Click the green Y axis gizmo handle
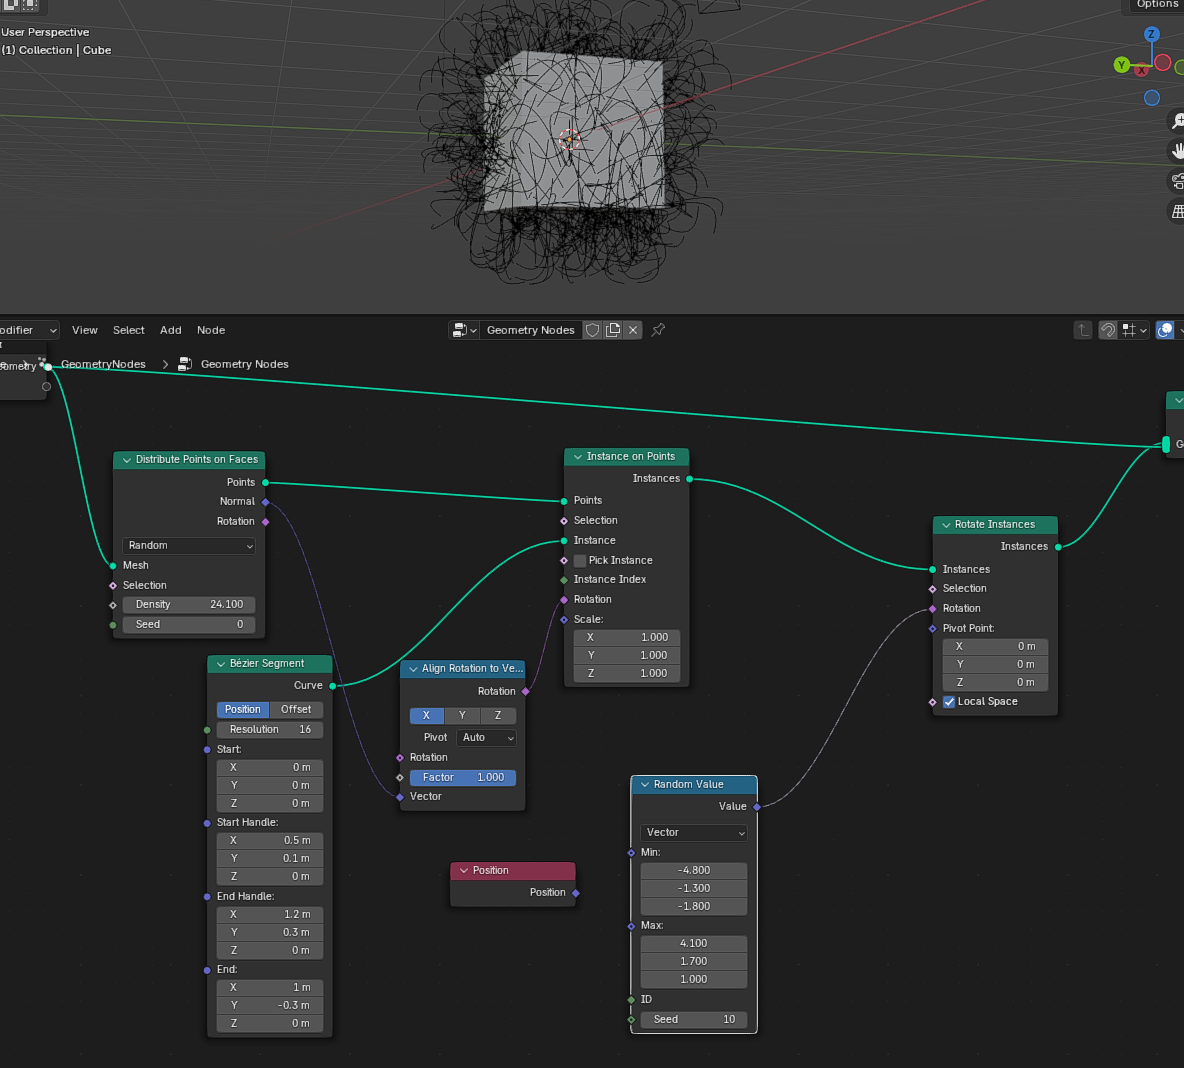Viewport: 1184px width, 1068px height. tap(1121, 65)
